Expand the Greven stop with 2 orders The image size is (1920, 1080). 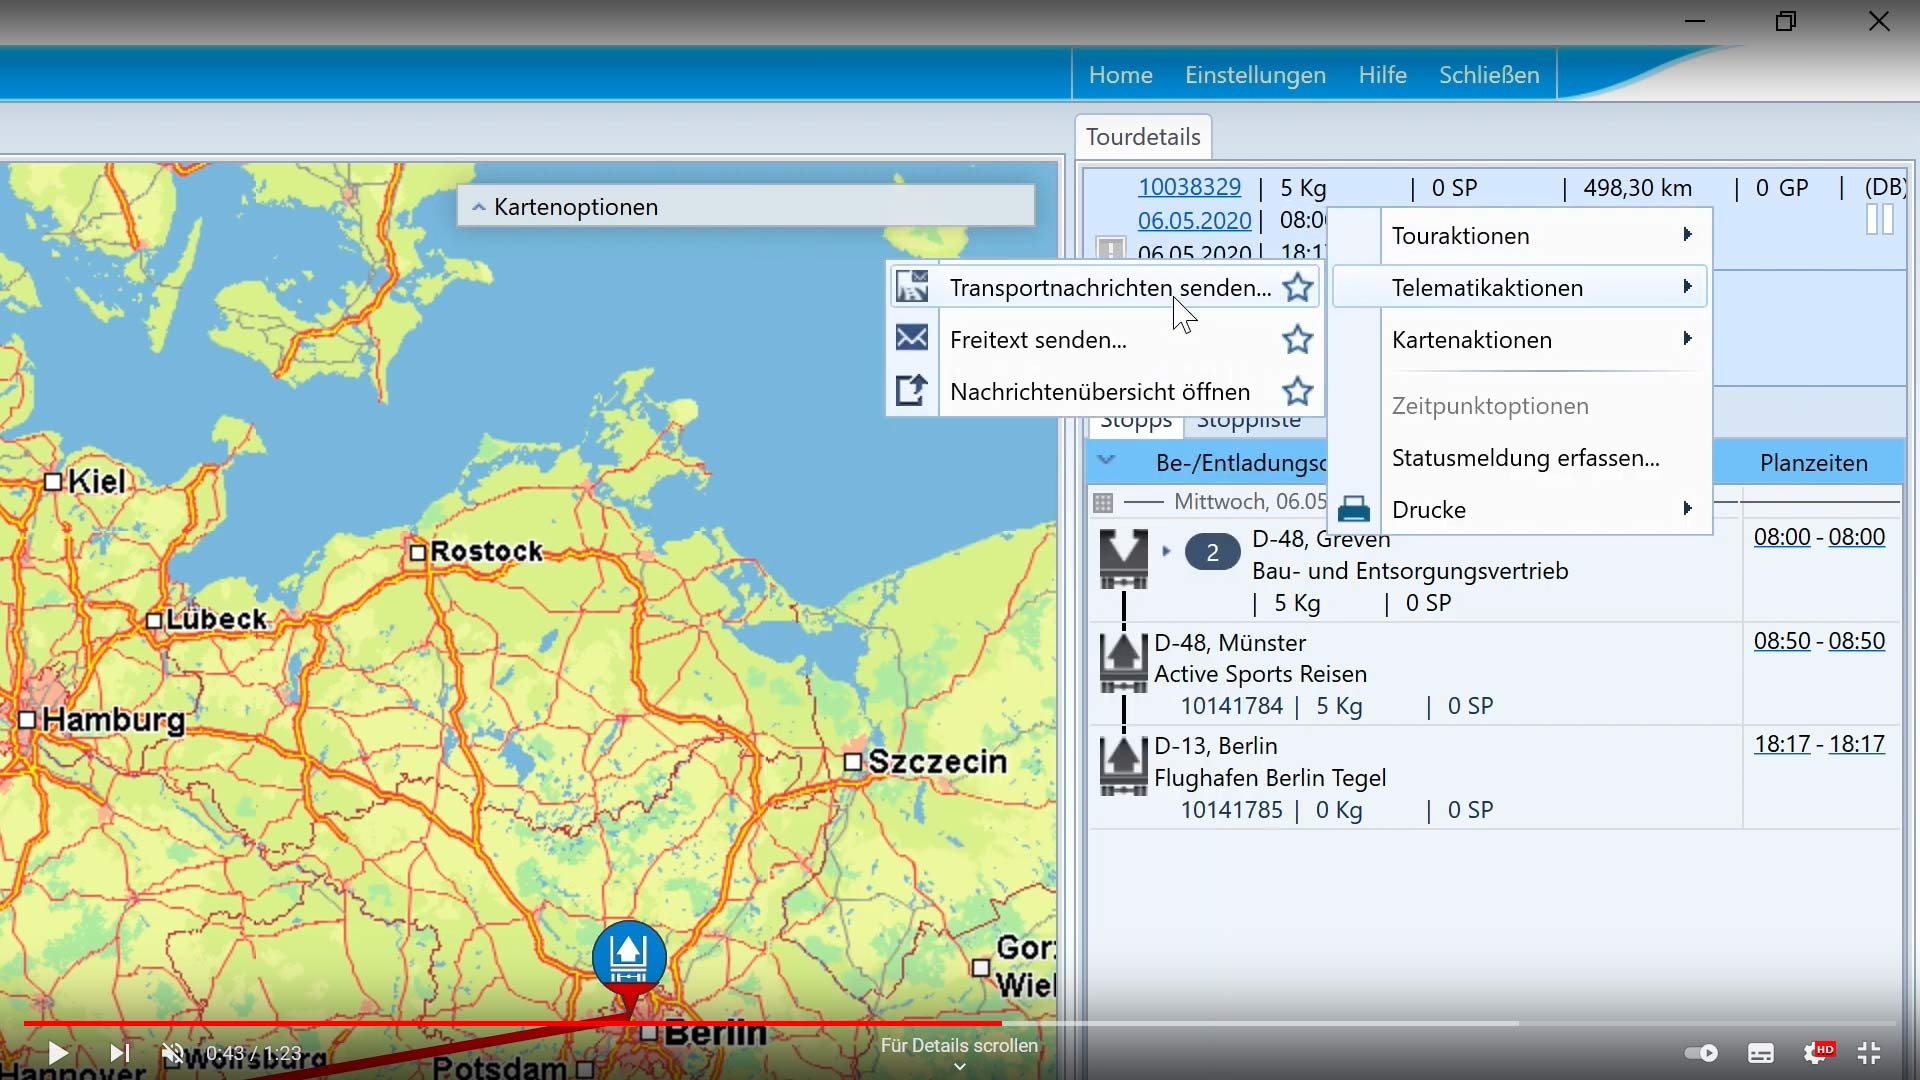[1166, 551]
